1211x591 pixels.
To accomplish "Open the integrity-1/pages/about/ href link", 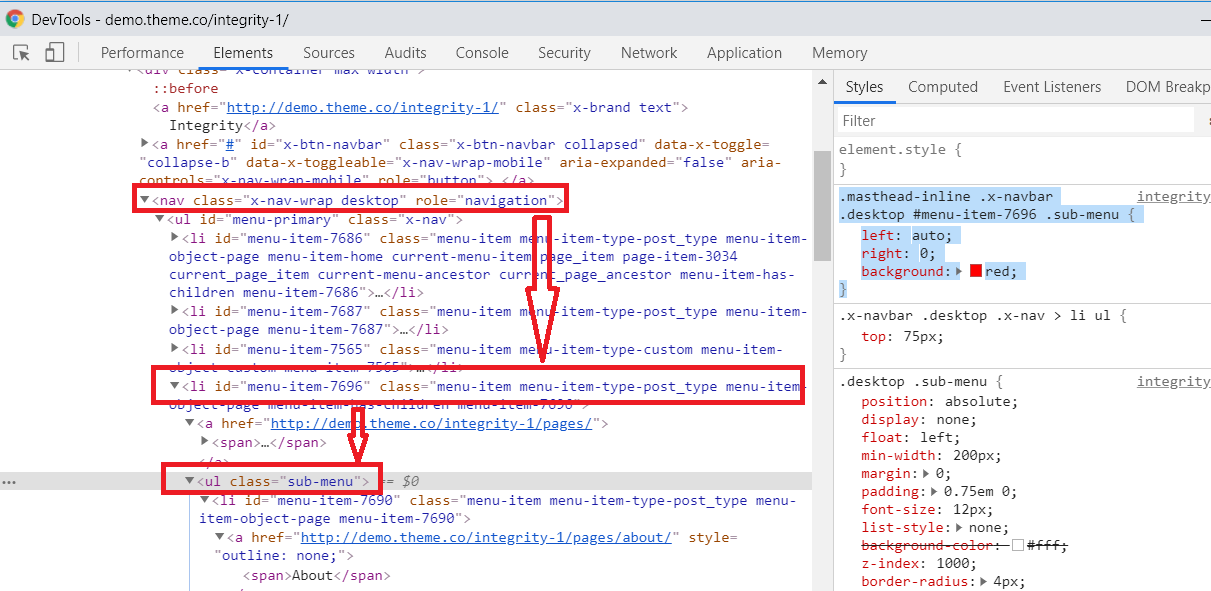I will pyautogui.click(x=486, y=537).
